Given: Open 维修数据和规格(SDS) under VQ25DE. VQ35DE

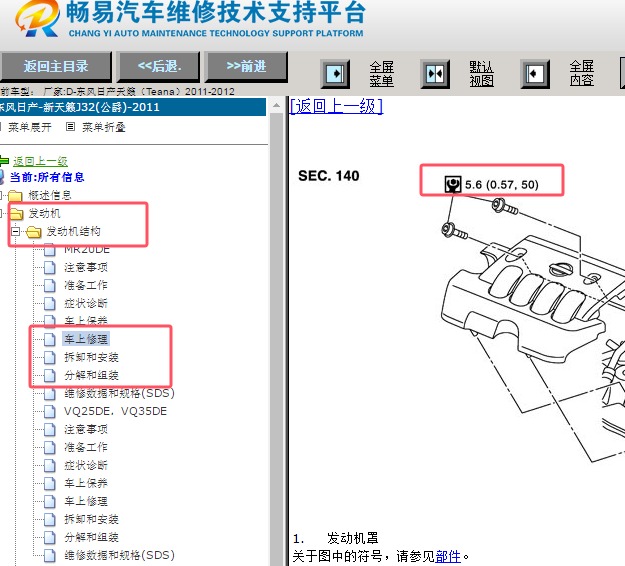Looking at the screenshot, I should [x=119, y=555].
